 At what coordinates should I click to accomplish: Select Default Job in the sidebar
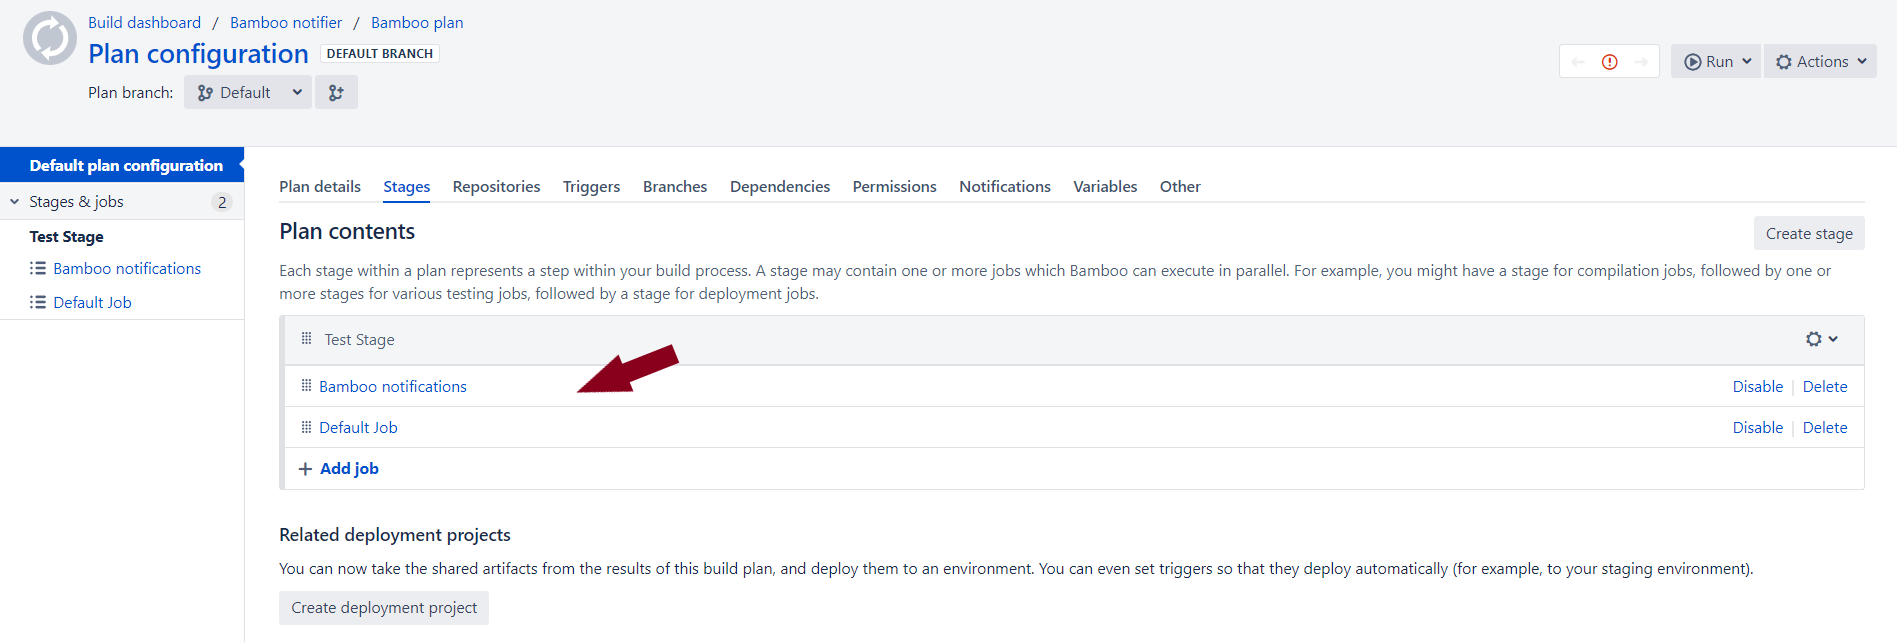pos(92,303)
